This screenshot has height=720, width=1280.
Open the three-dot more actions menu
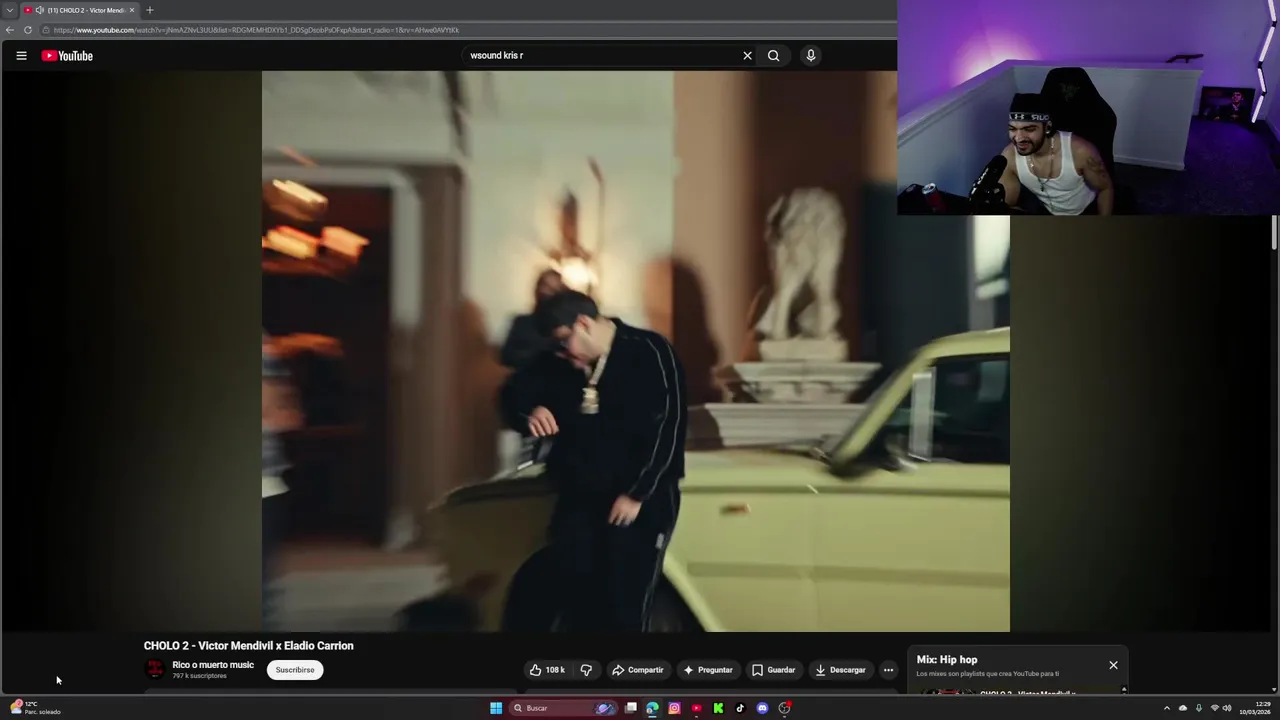888,670
